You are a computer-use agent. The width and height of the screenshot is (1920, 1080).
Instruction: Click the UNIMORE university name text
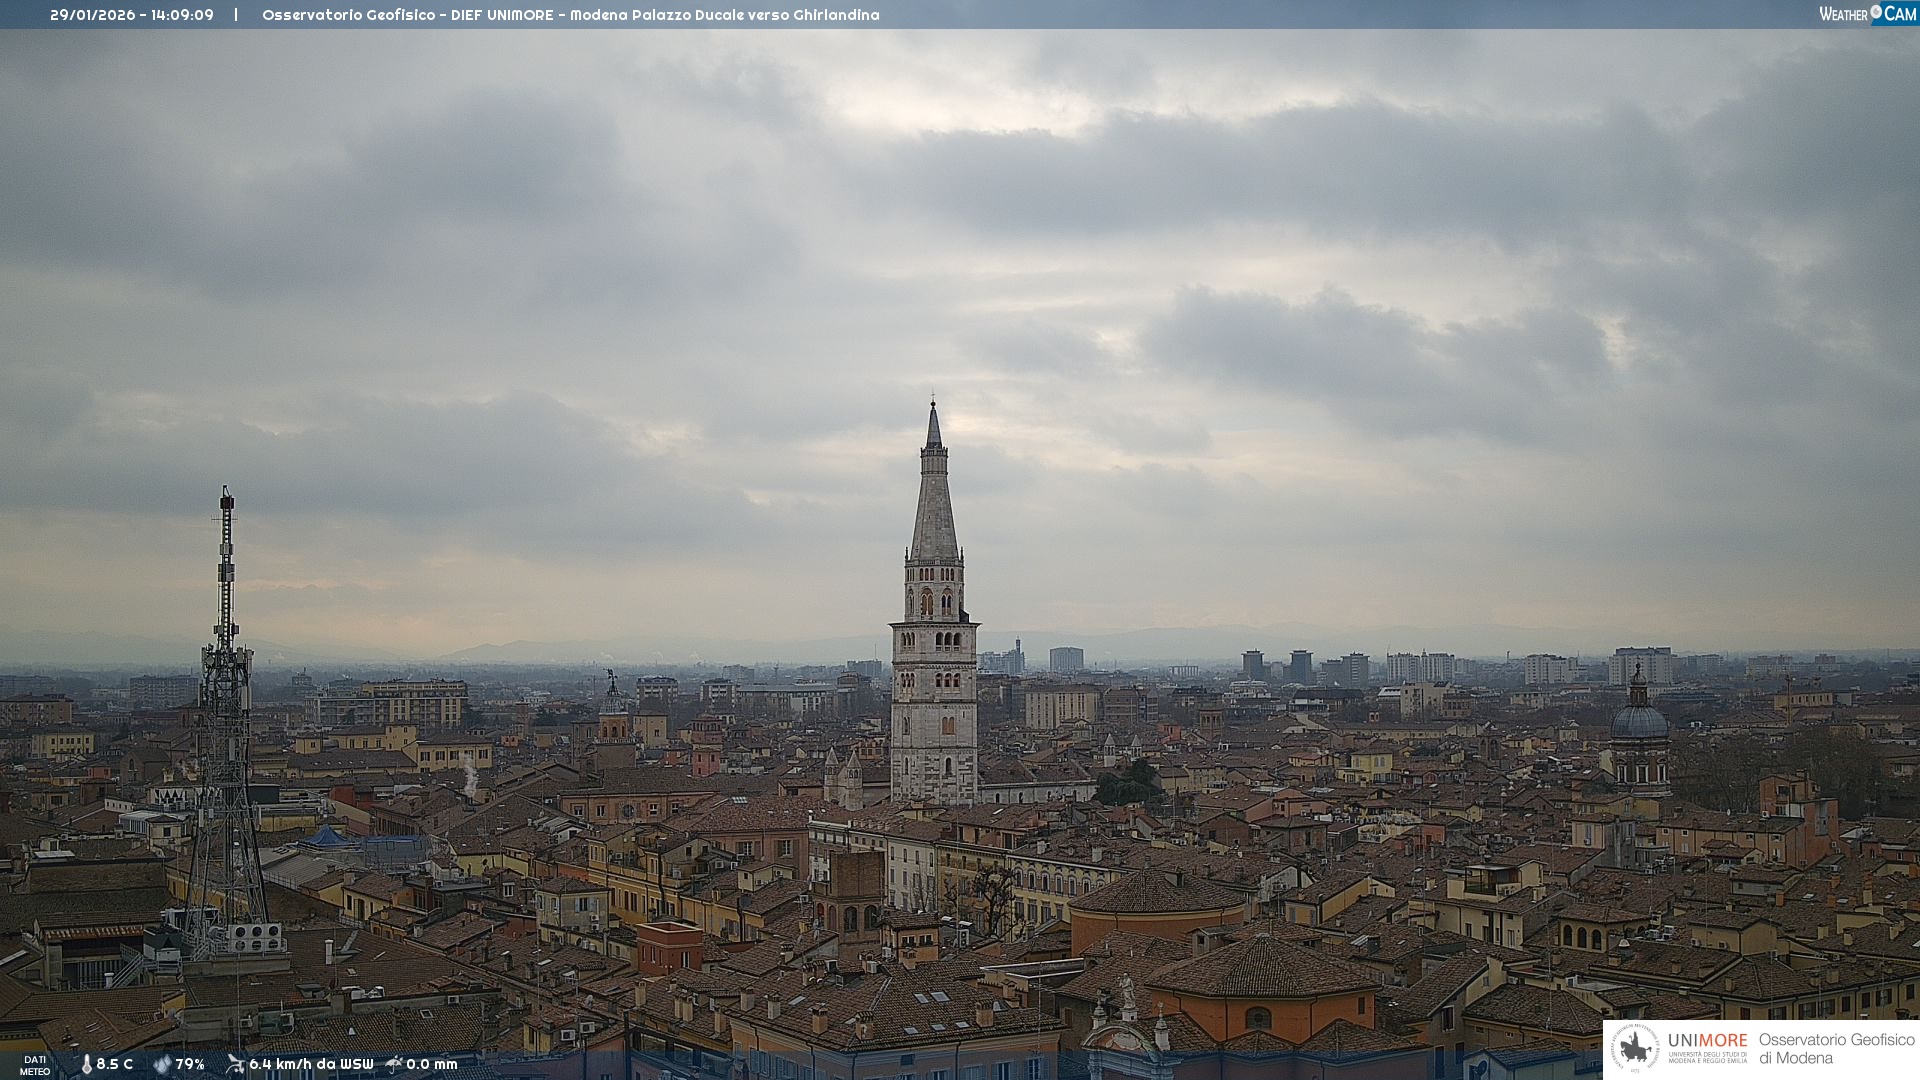1707,1041
